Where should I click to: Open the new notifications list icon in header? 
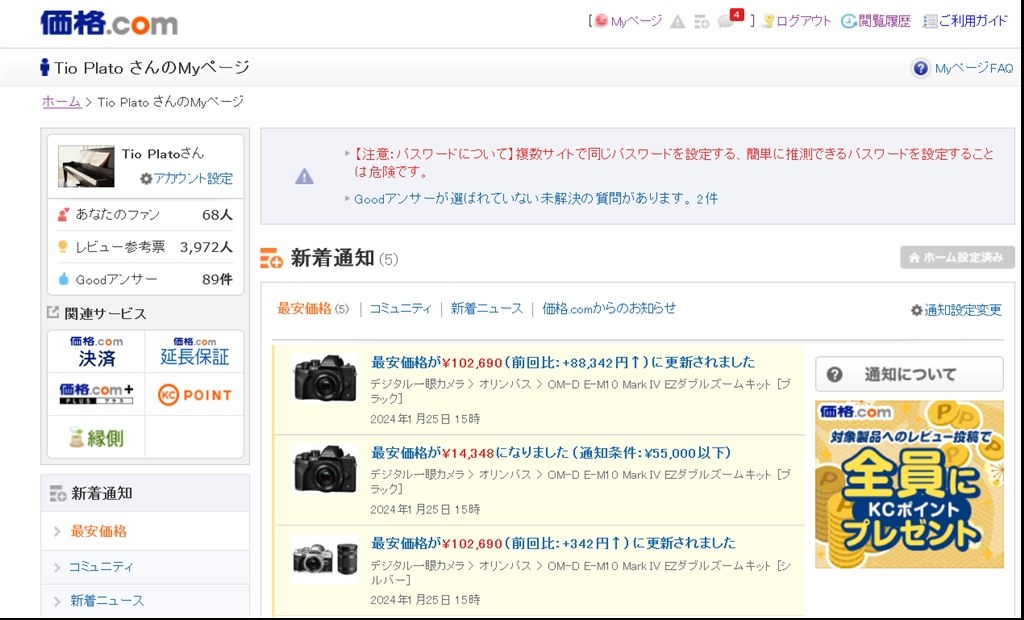(x=702, y=22)
